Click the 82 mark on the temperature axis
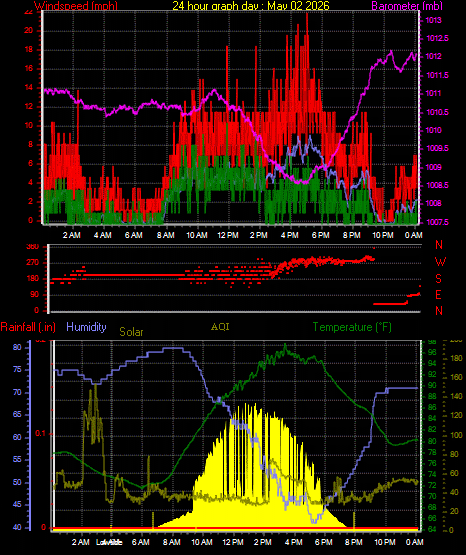The height and width of the screenshot is (555, 466). pos(432,430)
